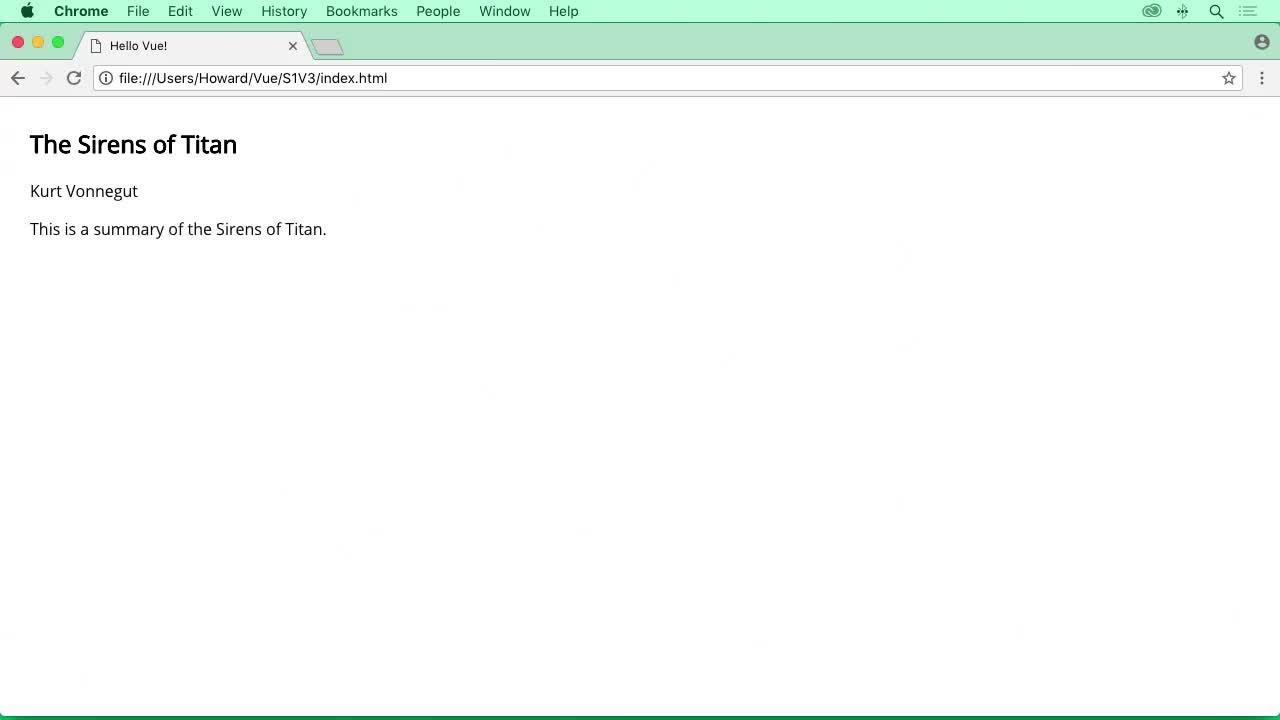Open the Edit menu
The height and width of the screenshot is (720, 1280).
180,11
